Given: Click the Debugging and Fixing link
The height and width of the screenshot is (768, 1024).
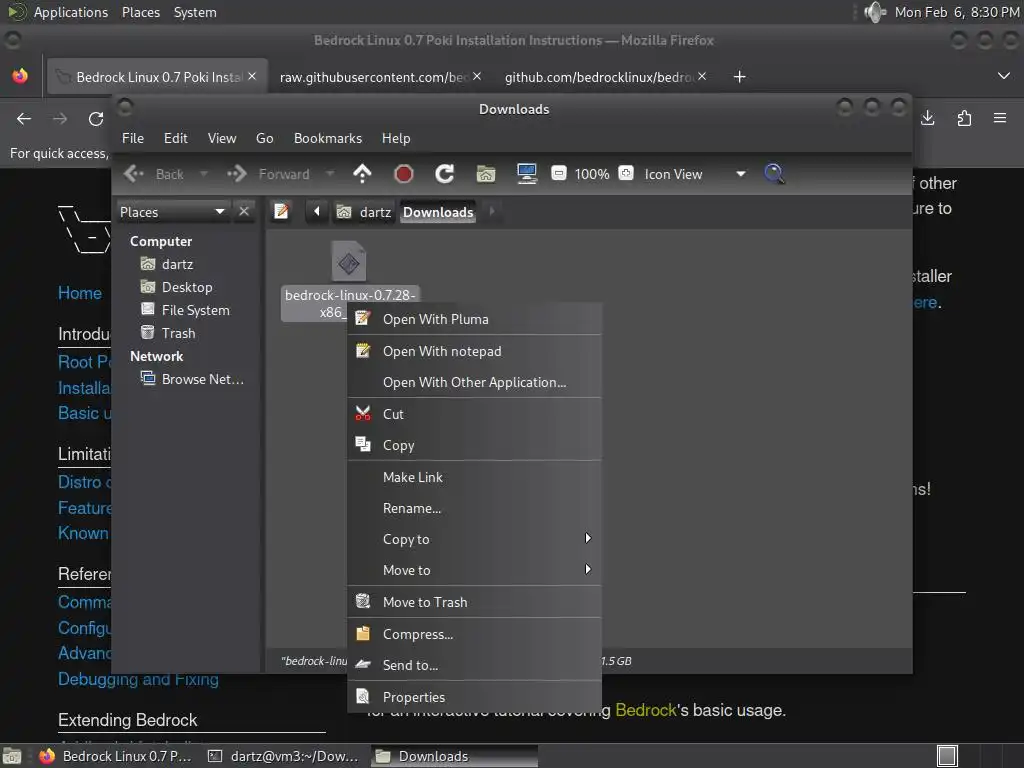Looking at the screenshot, I should [x=138, y=679].
